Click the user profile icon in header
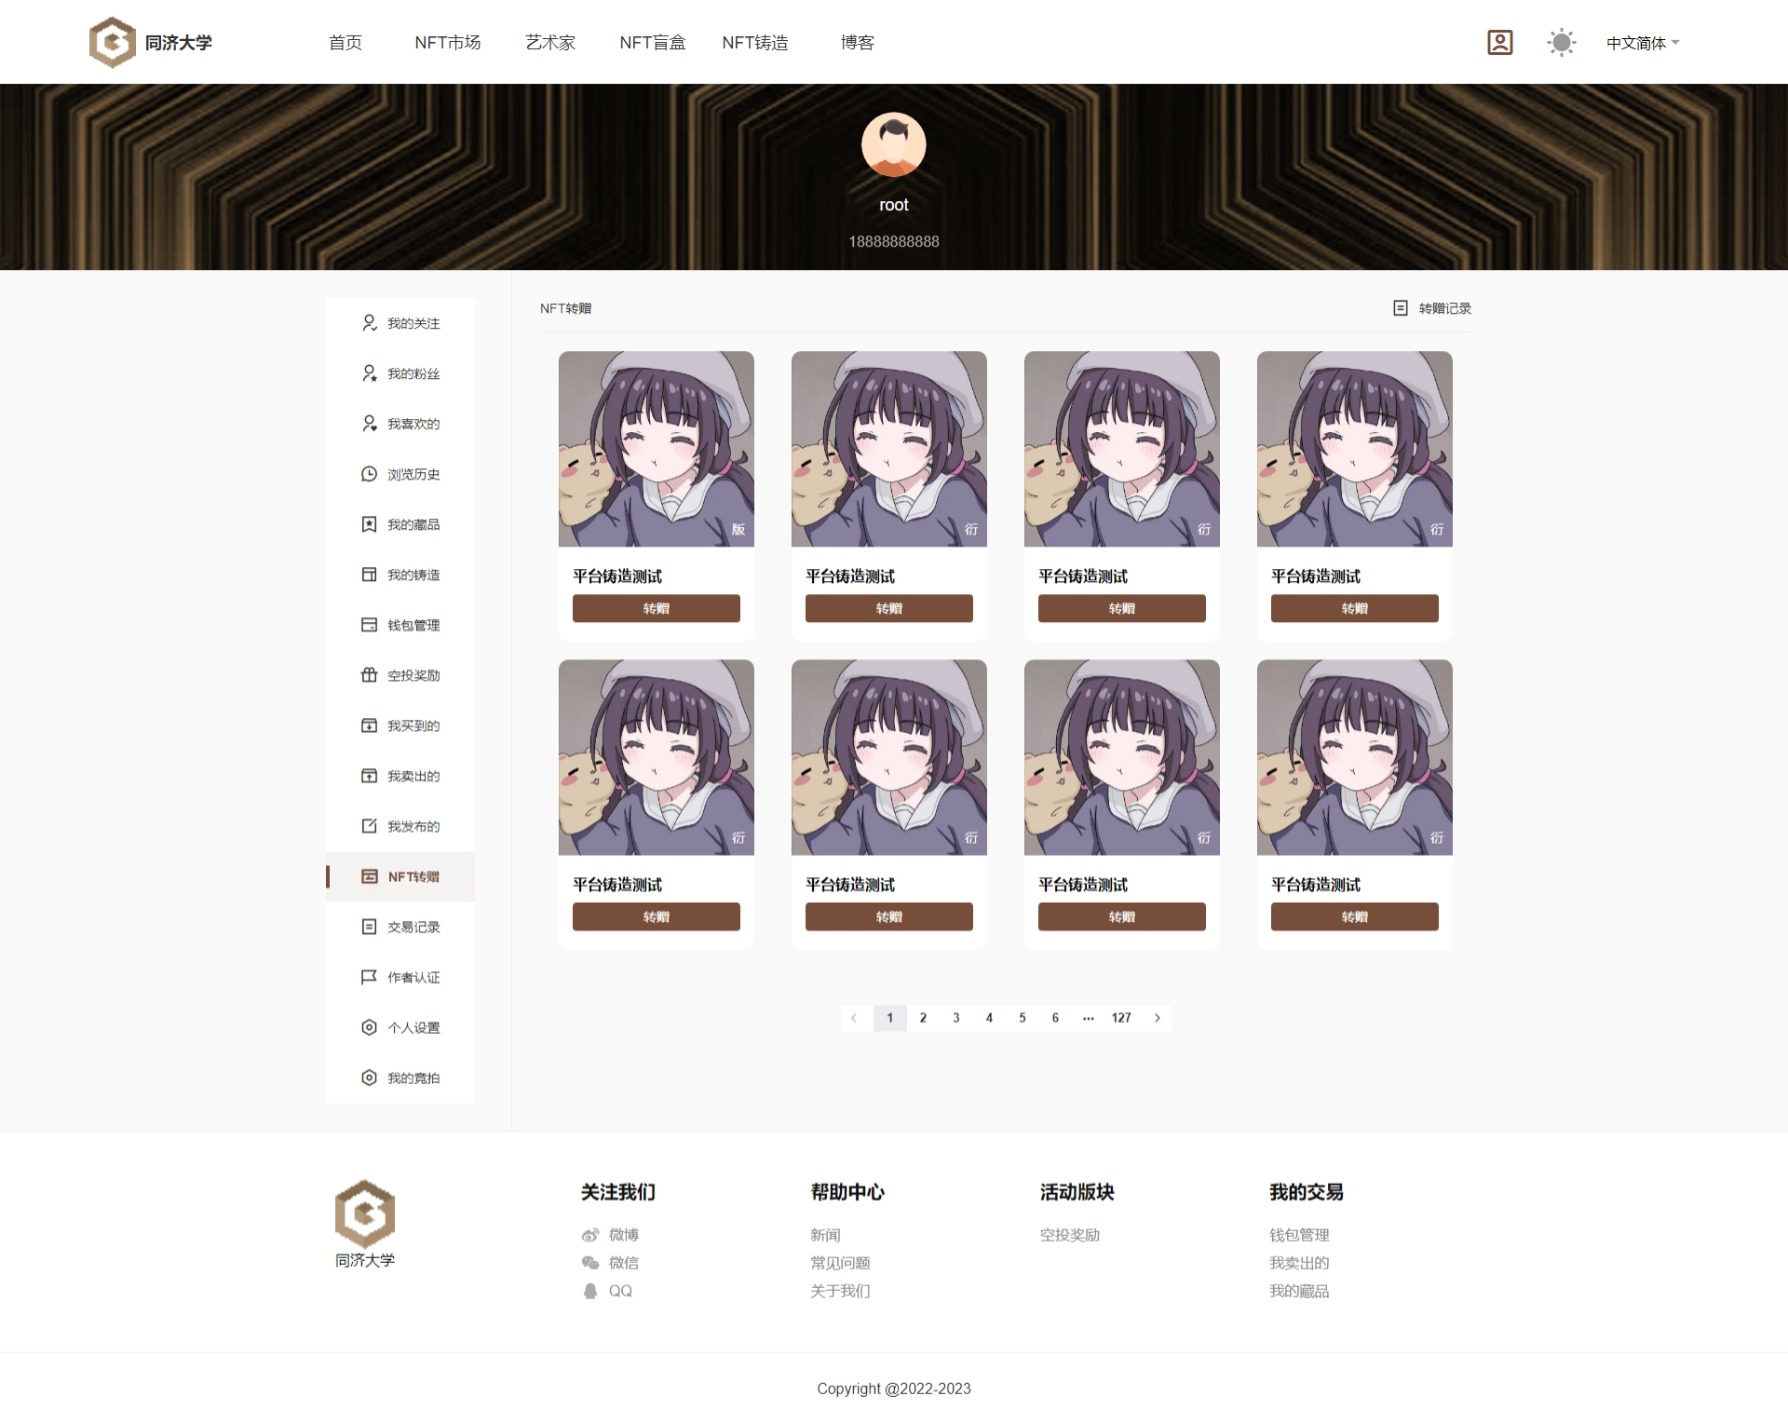The image size is (1788, 1424). click(1499, 42)
